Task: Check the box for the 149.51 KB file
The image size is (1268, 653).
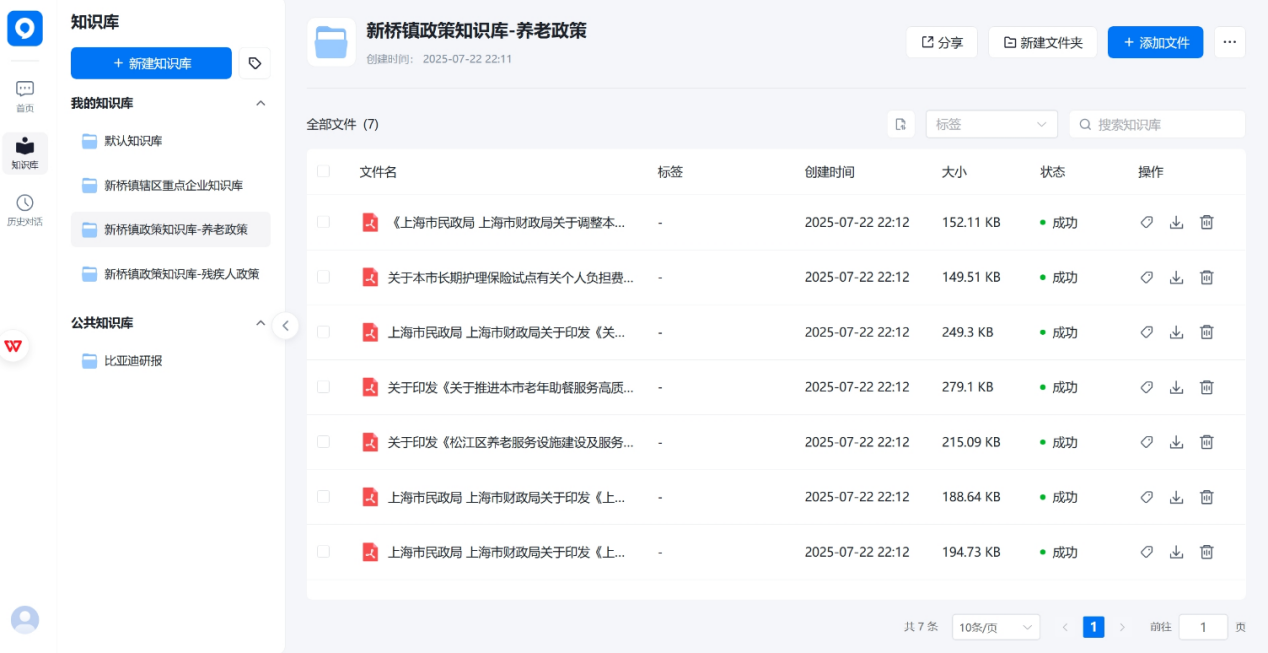Action: pyautogui.click(x=323, y=277)
